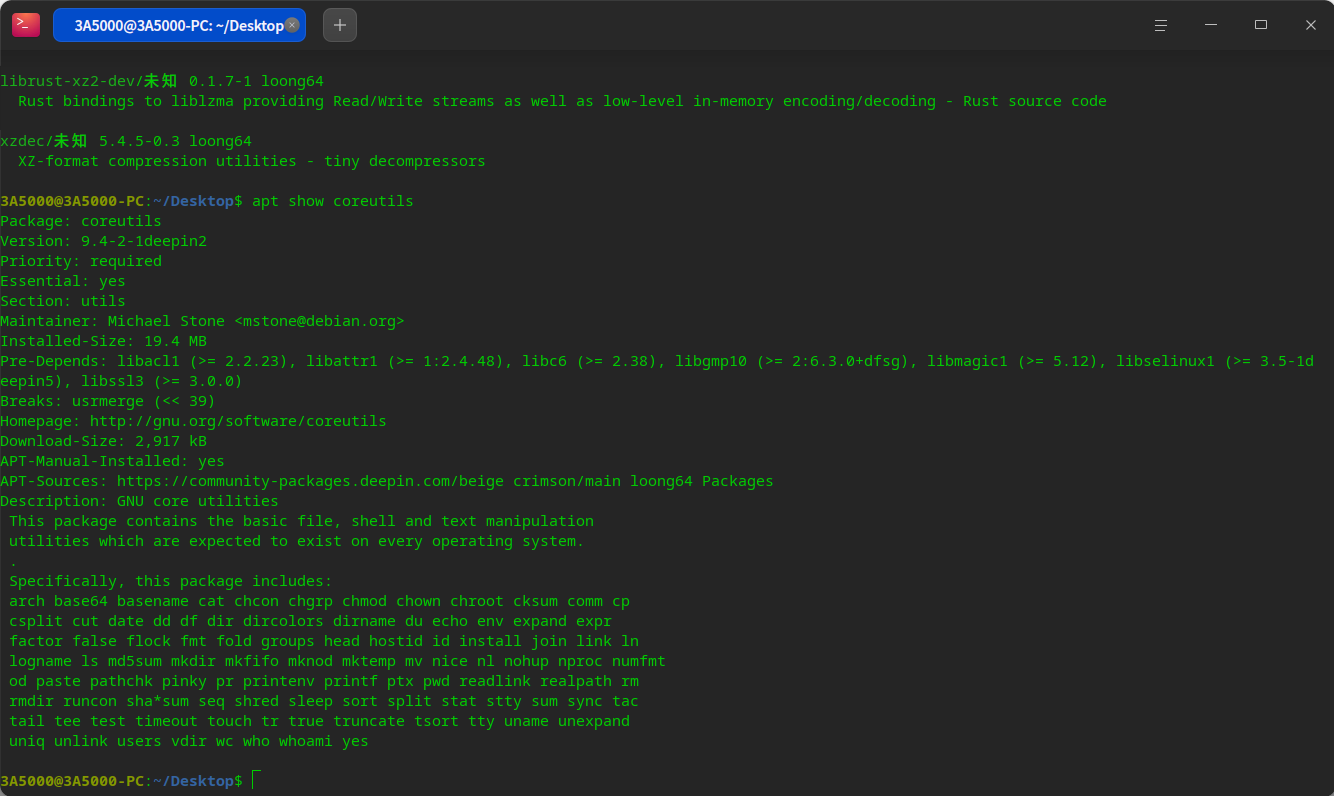Click the 'Version: 9.4-2-1deepin2' line
Image resolution: width=1334 pixels, height=796 pixels.
pos(104,241)
